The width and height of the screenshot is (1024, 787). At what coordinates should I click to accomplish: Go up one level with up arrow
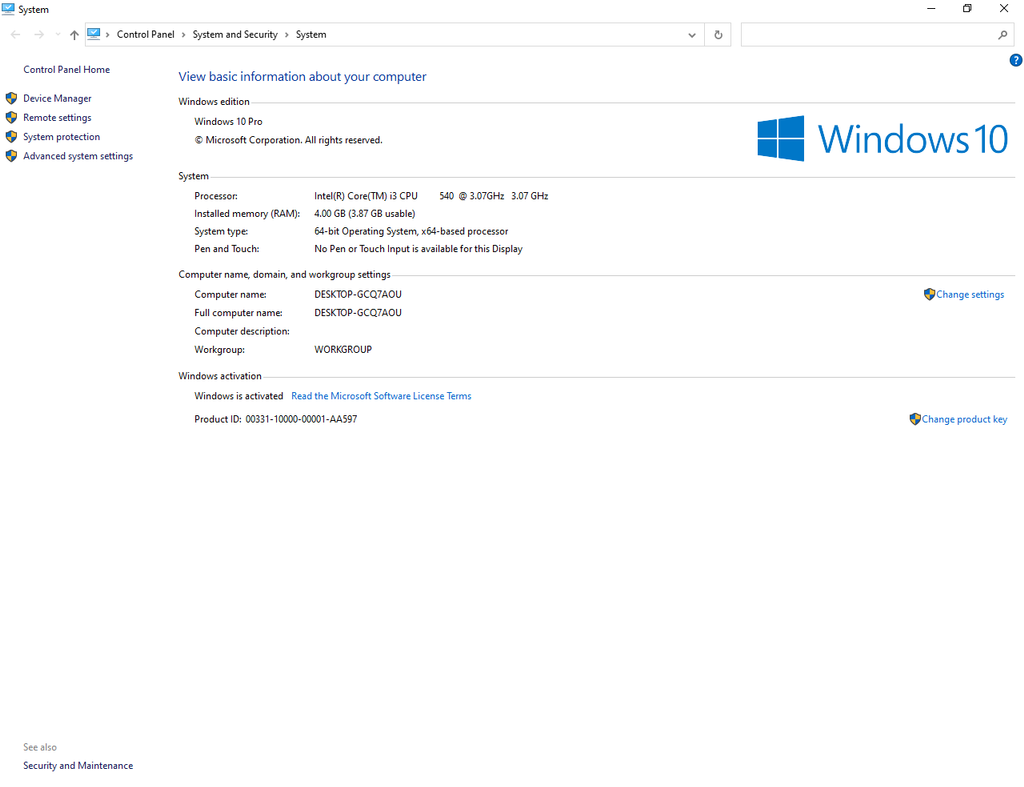(74, 35)
